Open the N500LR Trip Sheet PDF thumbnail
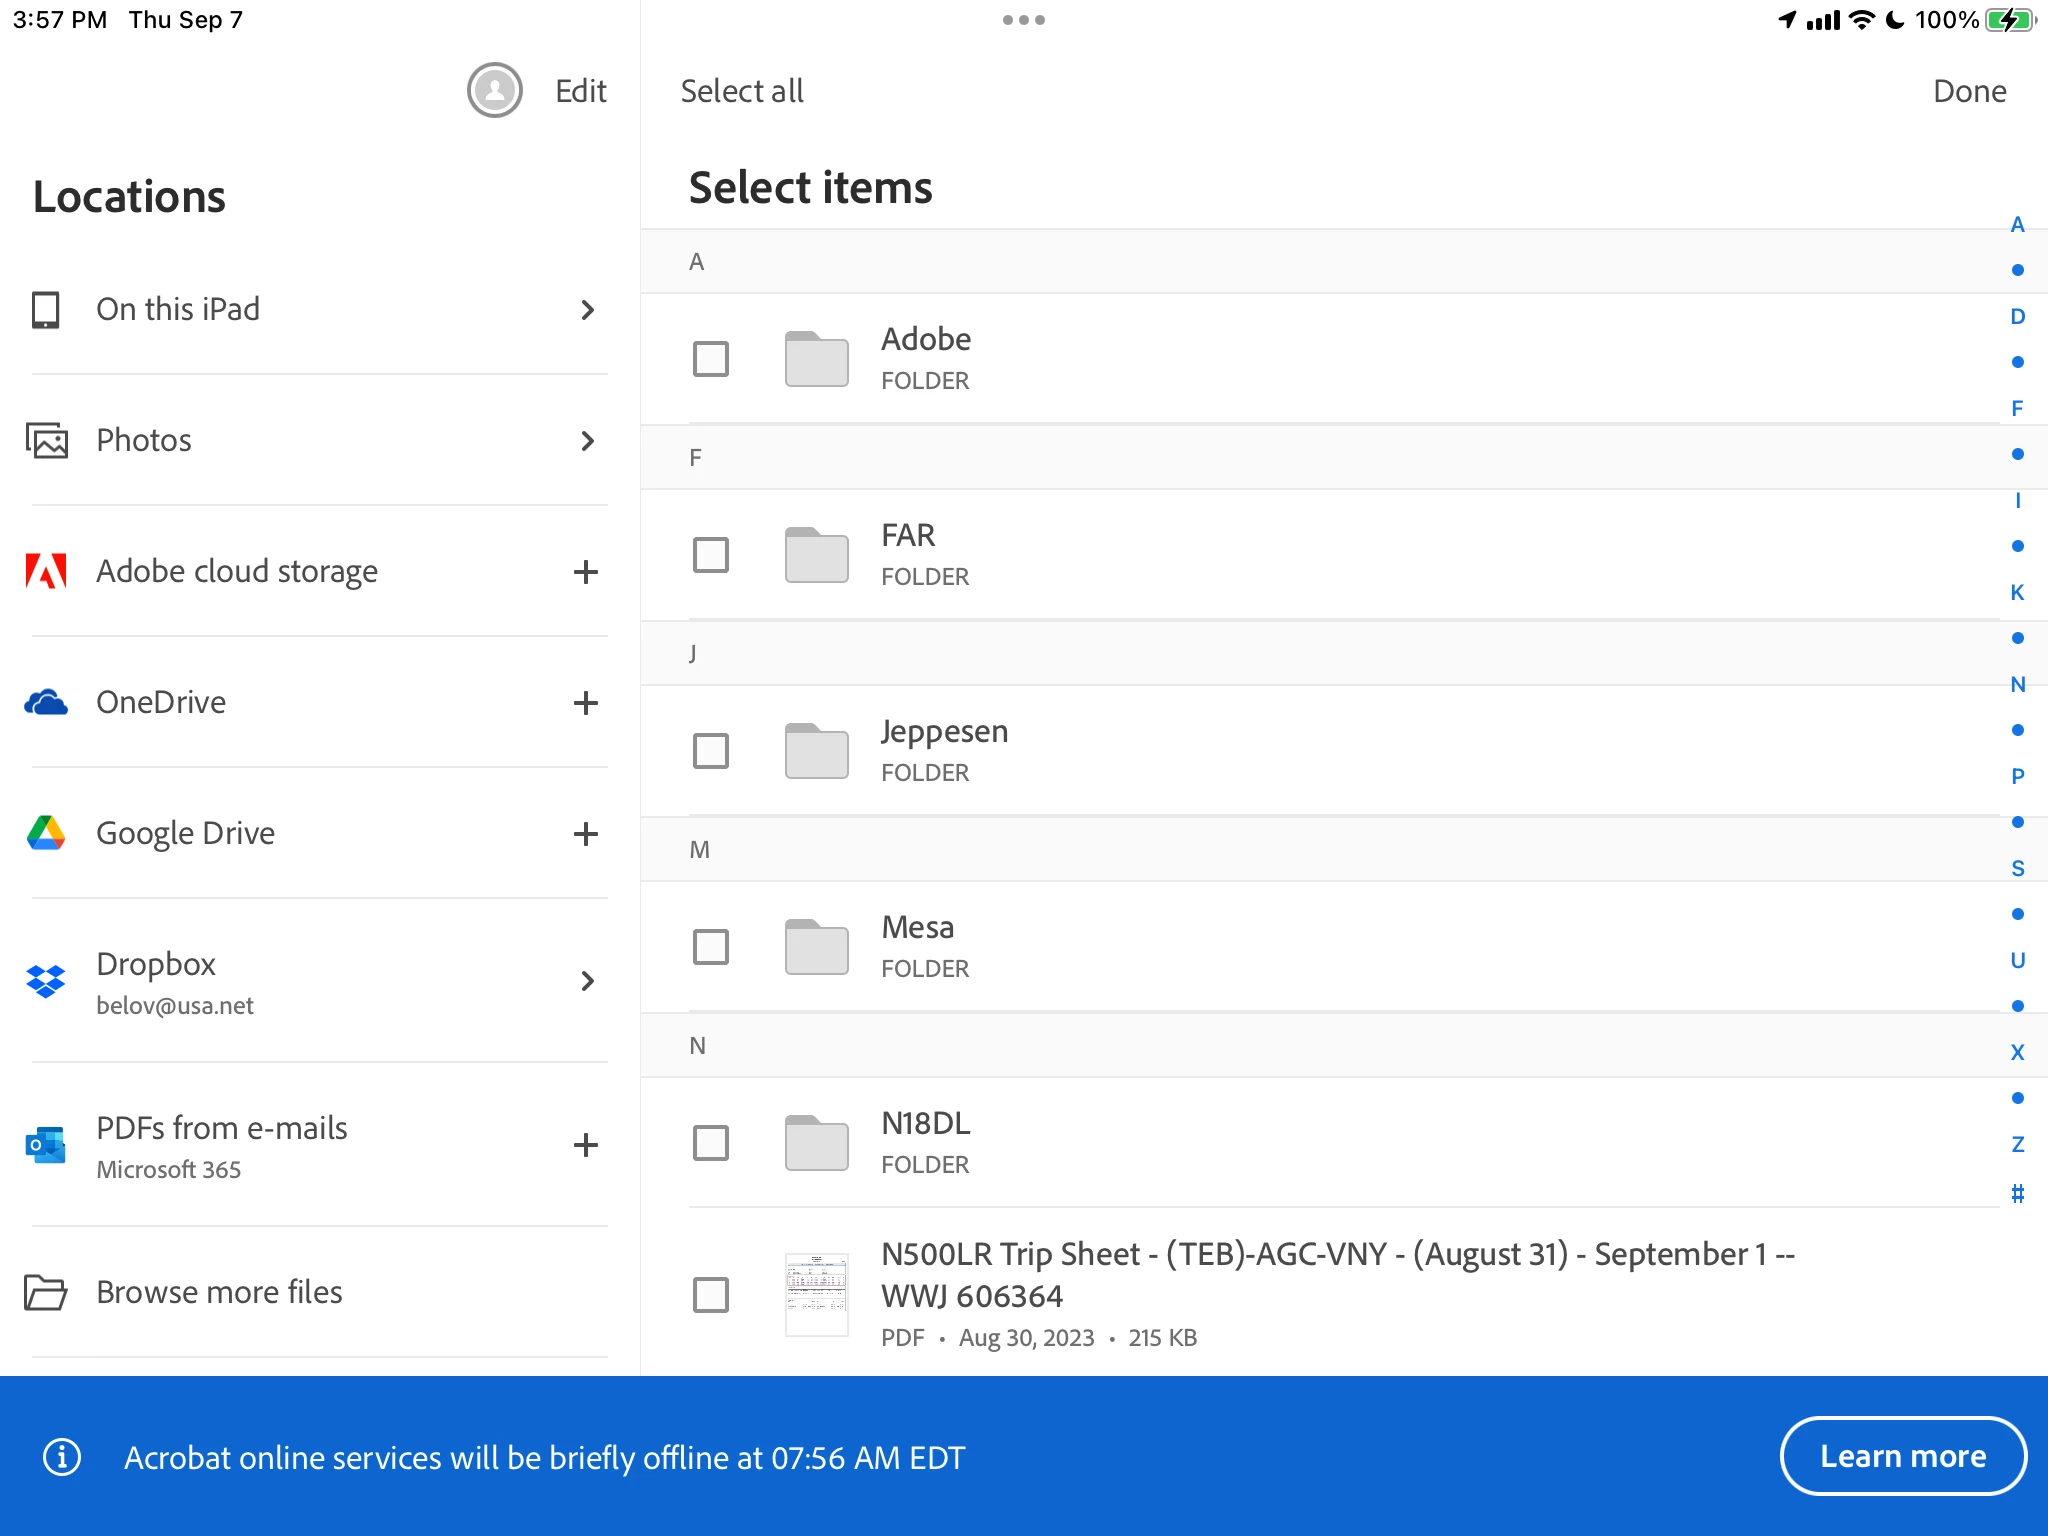The height and width of the screenshot is (1536, 2048). pyautogui.click(x=816, y=1295)
